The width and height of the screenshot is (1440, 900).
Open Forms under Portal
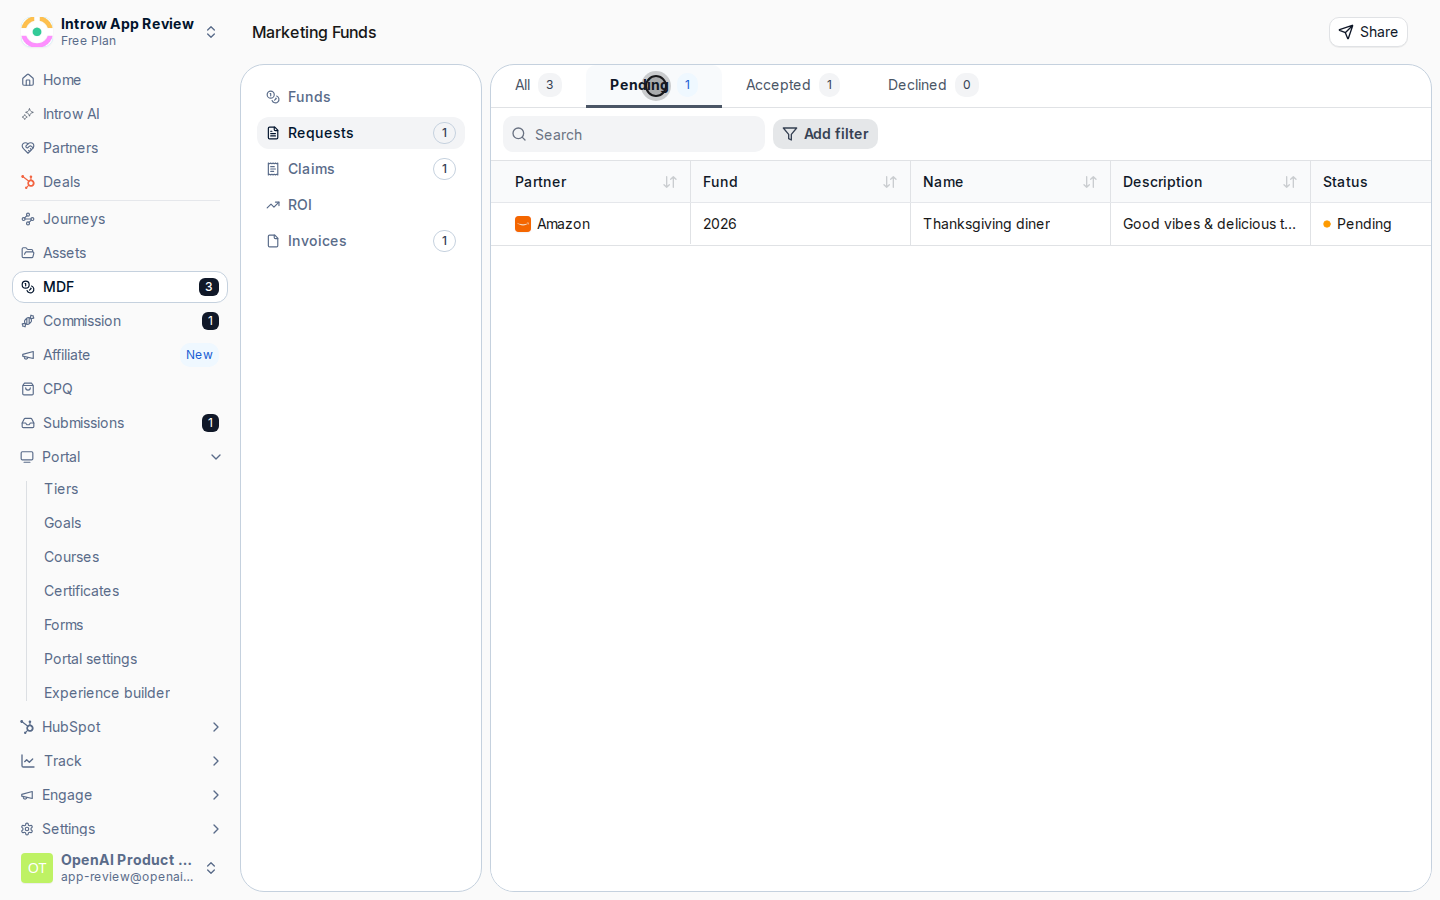point(64,625)
